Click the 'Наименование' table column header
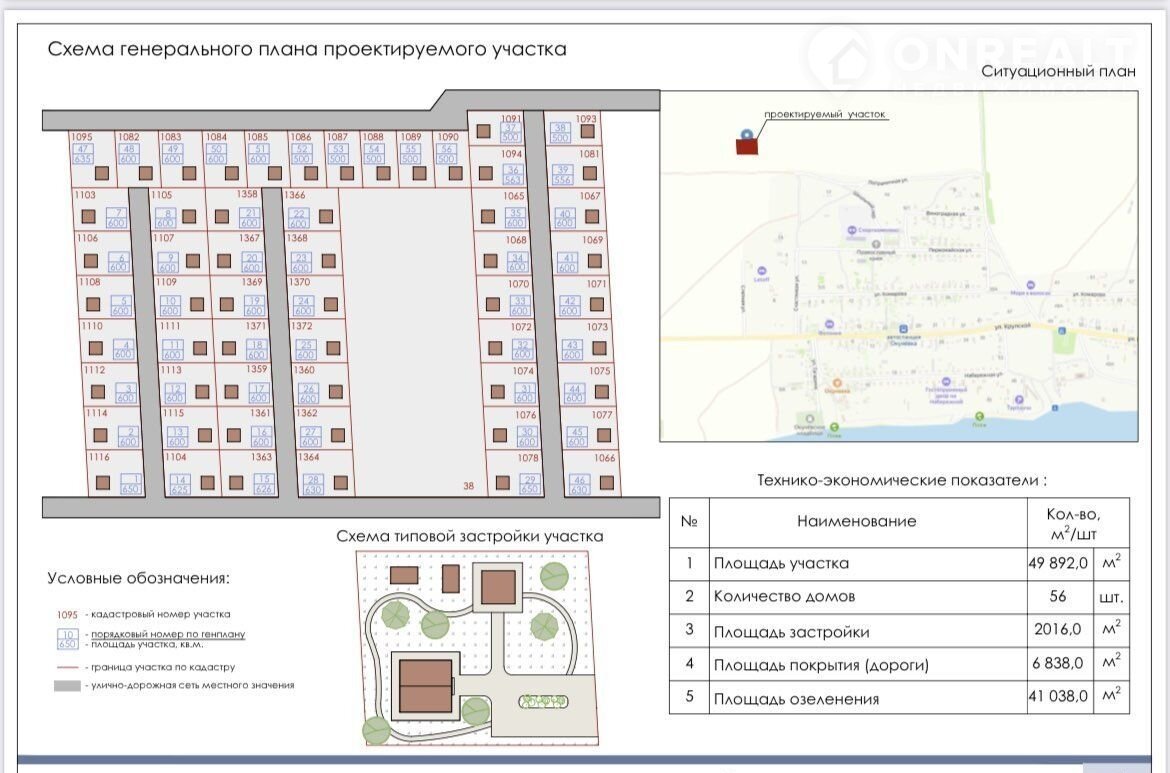Image resolution: width=1170 pixels, height=773 pixels. (856, 521)
